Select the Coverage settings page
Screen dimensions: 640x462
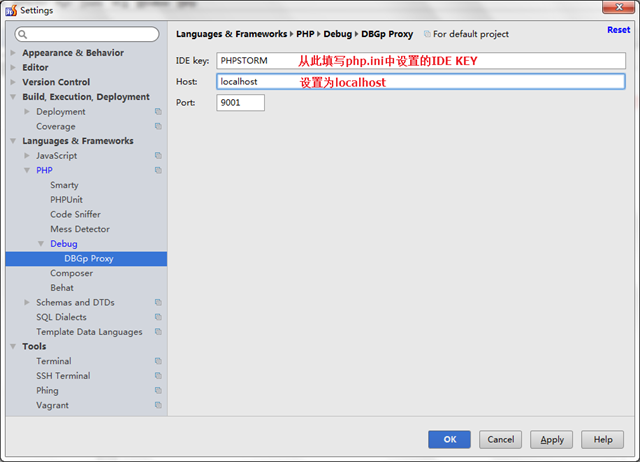56,126
